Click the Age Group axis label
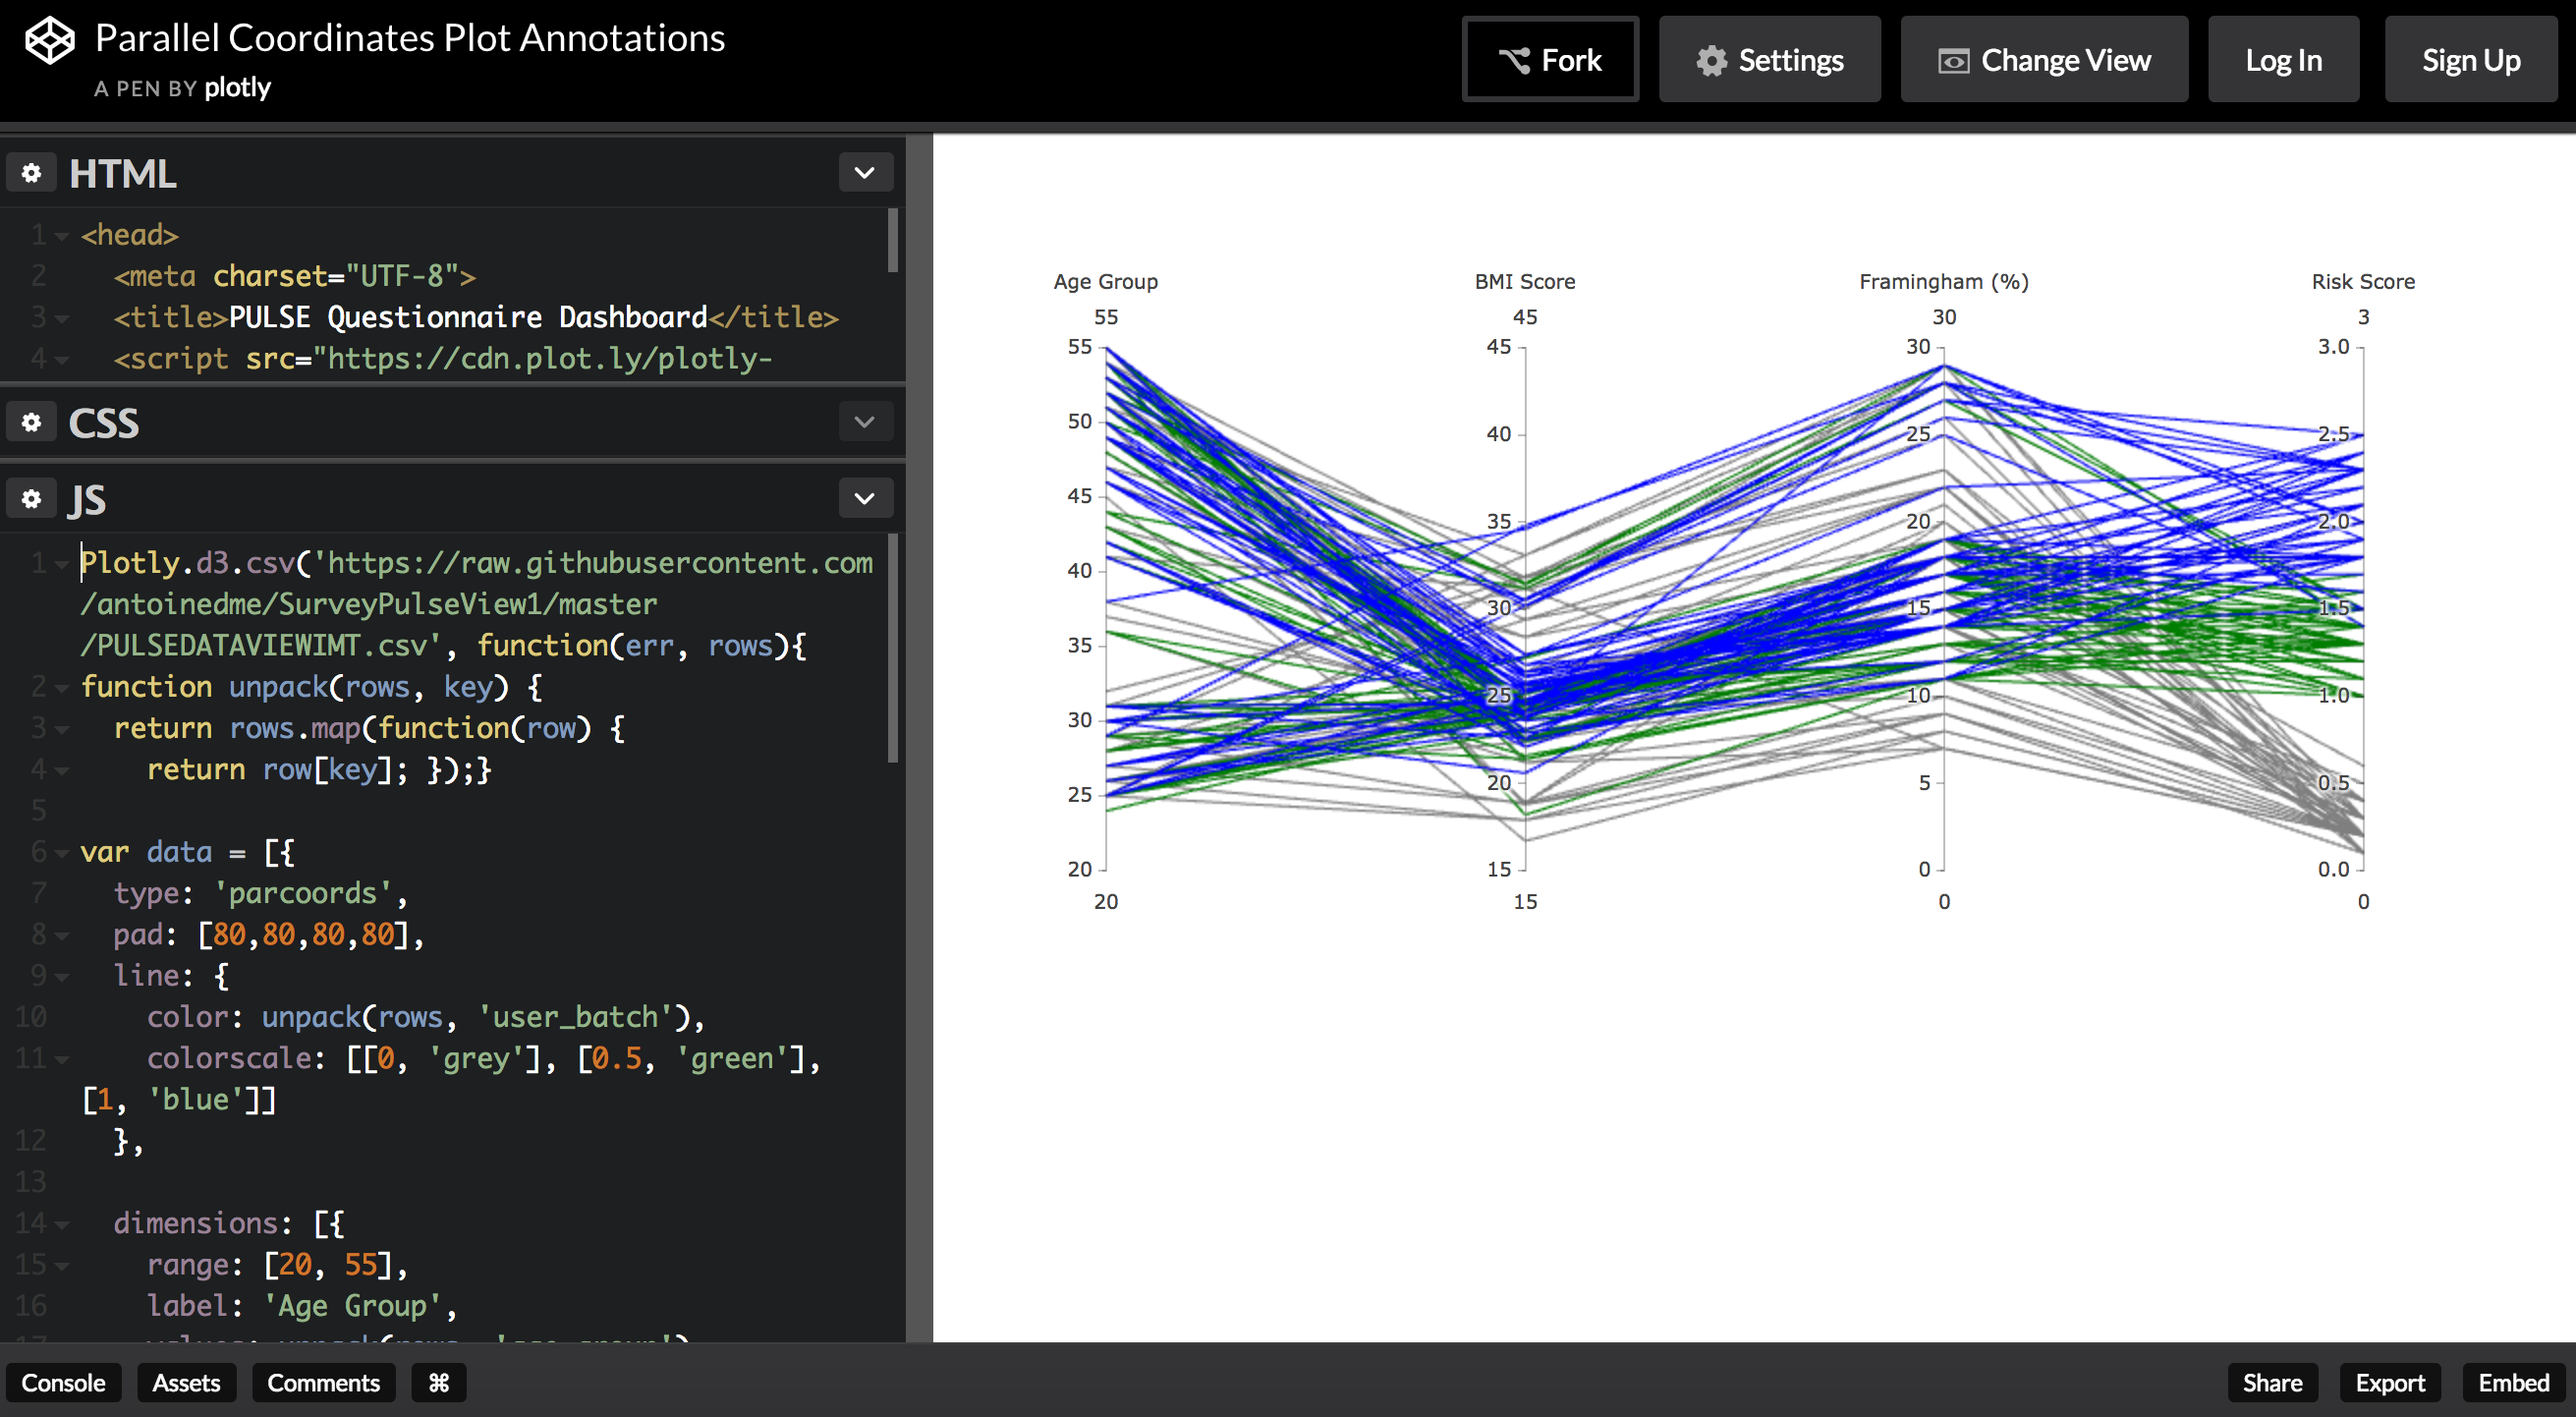 (x=1105, y=282)
